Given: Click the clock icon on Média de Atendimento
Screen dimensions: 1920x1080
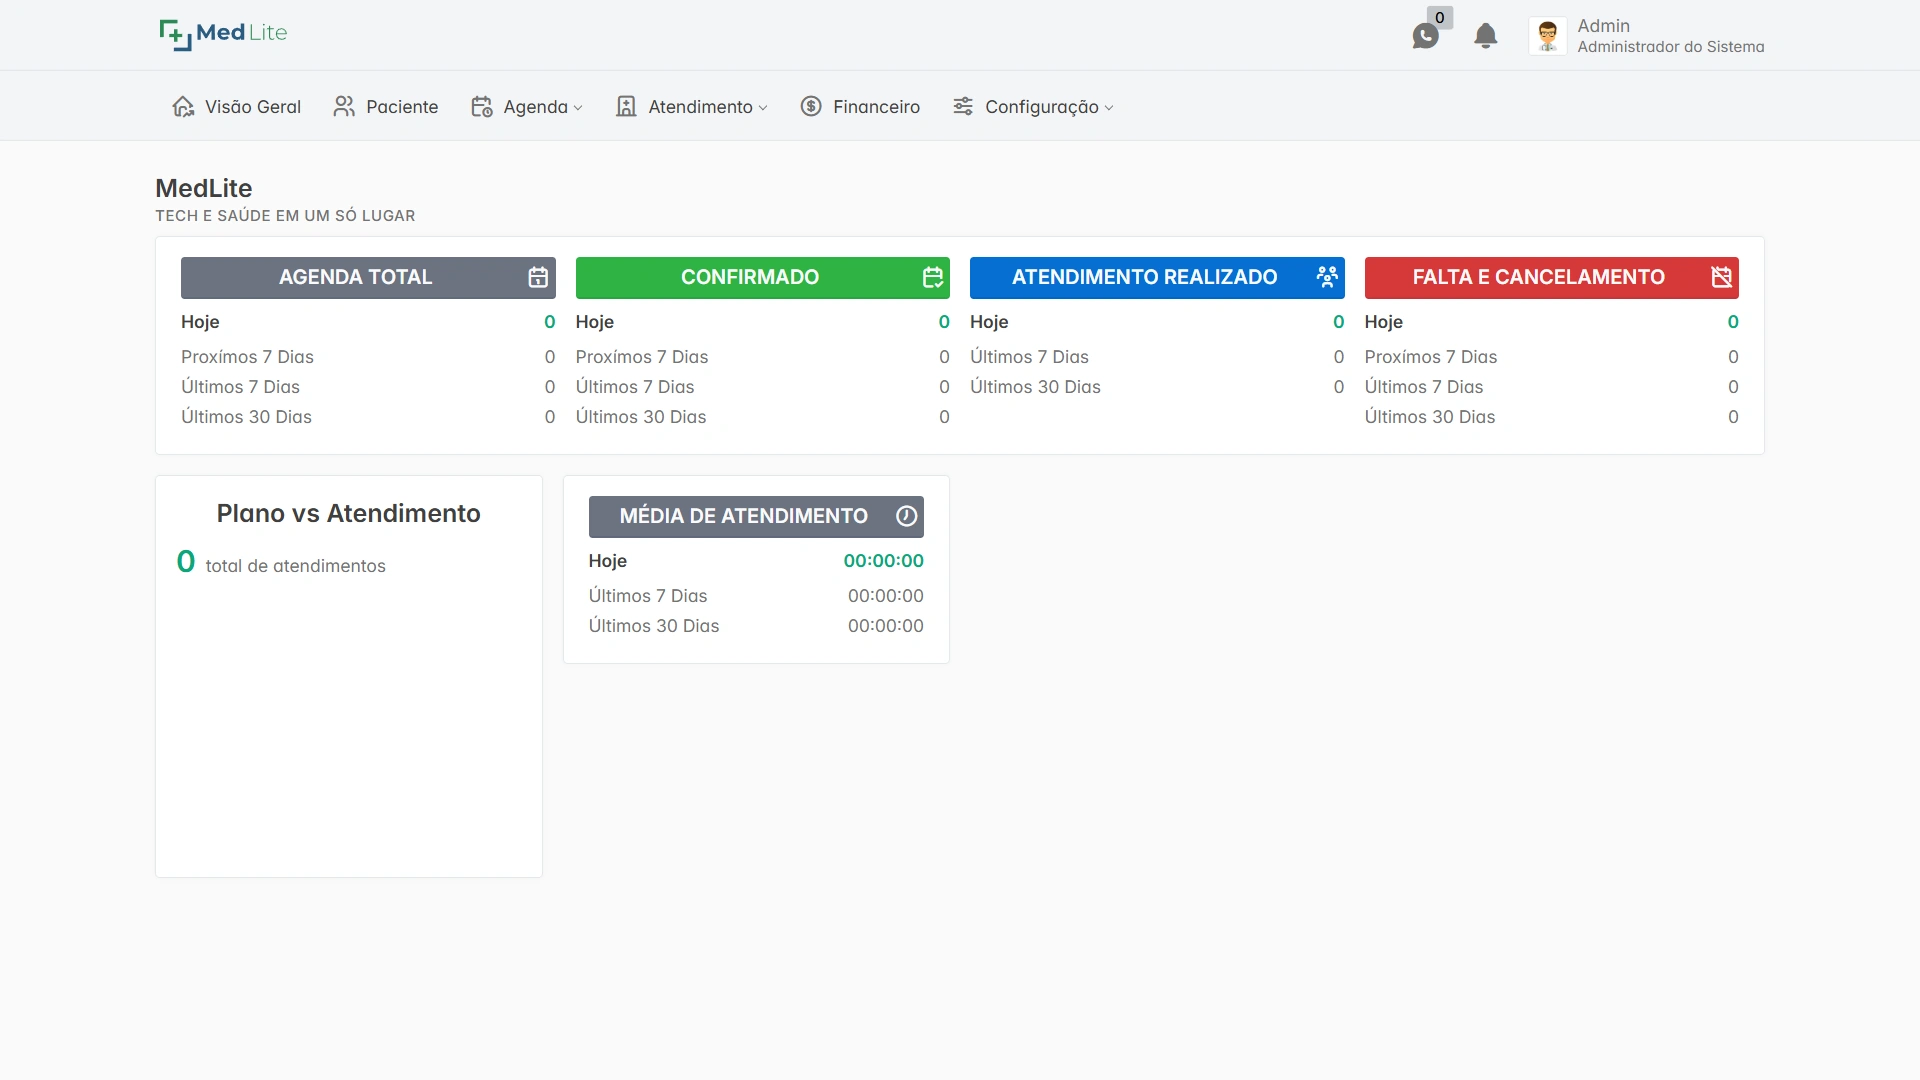Looking at the screenshot, I should coord(906,516).
